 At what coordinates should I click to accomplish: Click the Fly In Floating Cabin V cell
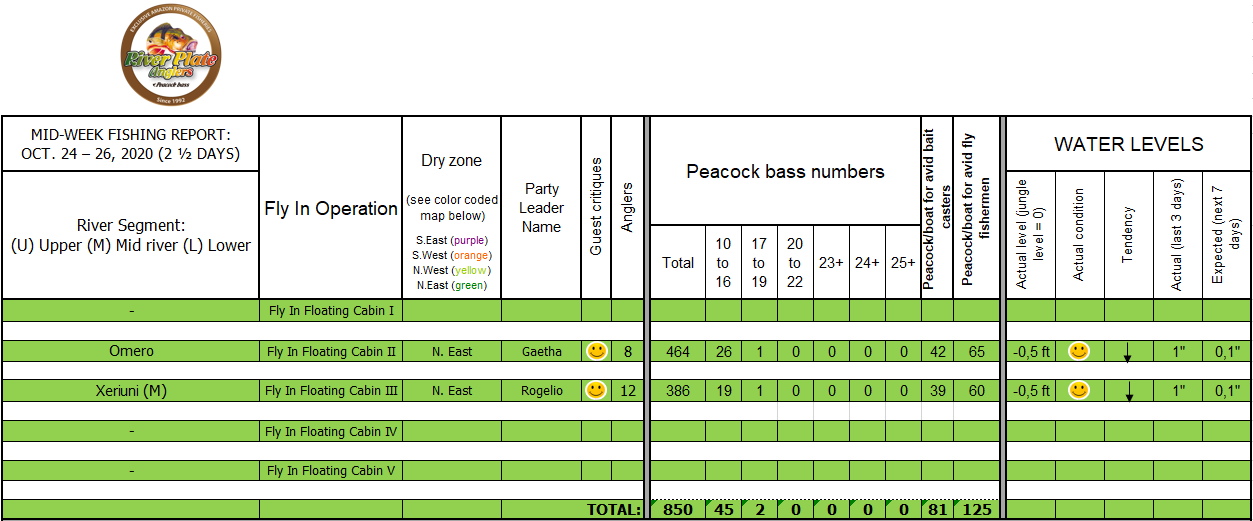click(331, 470)
